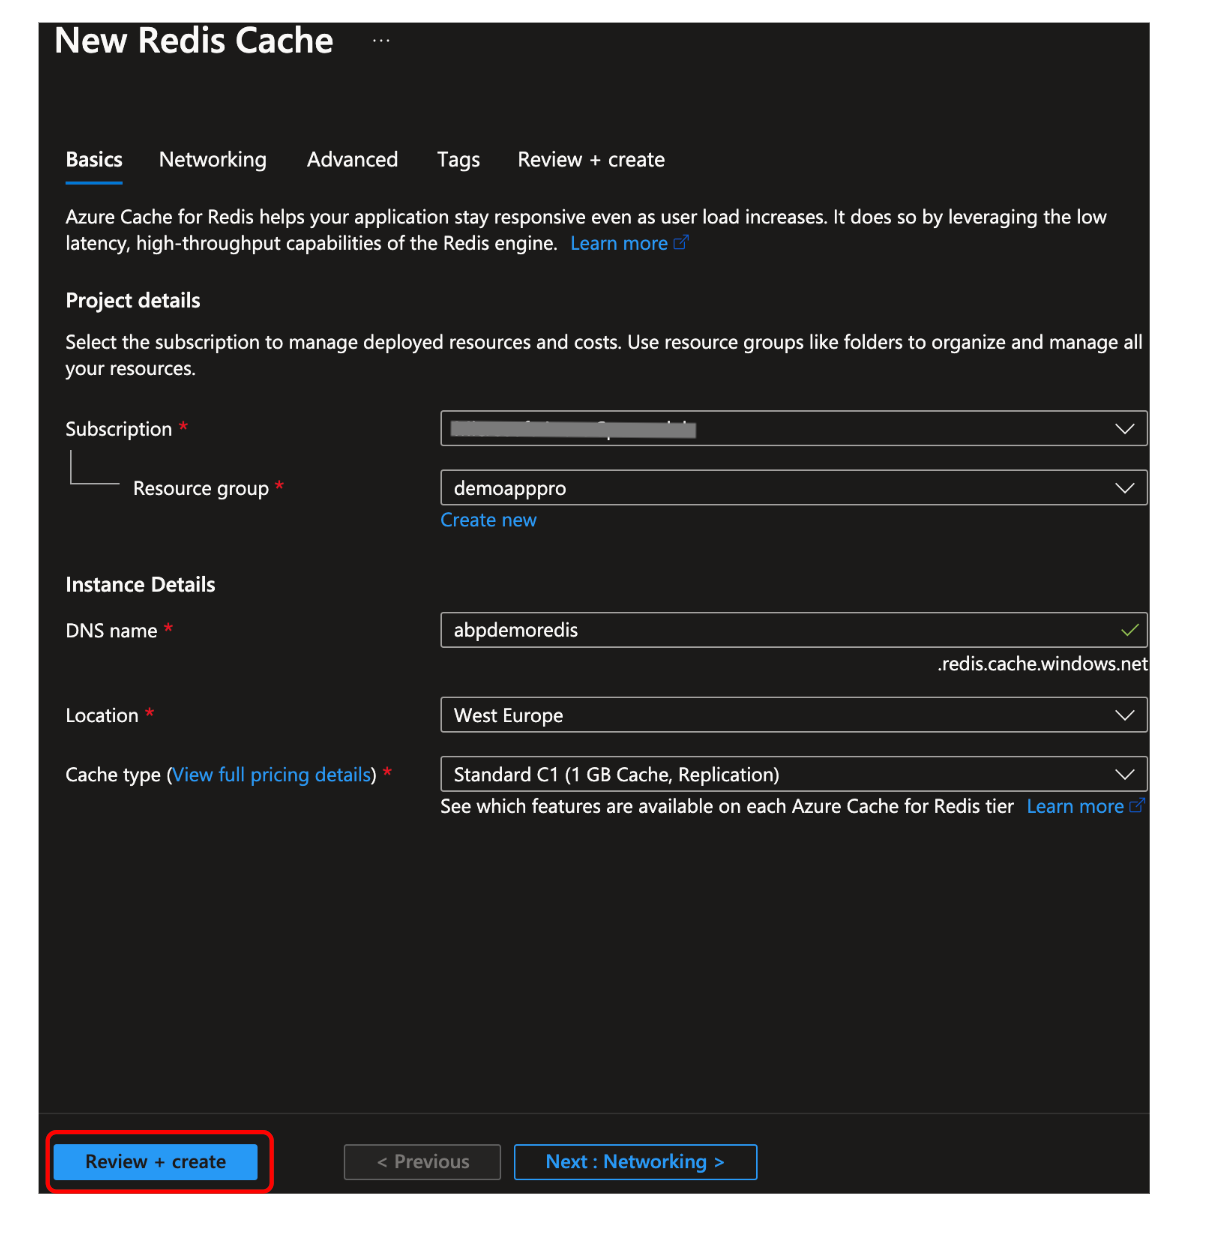1208x1240 pixels.
Task: Open View full pricing details link
Action: (271, 775)
